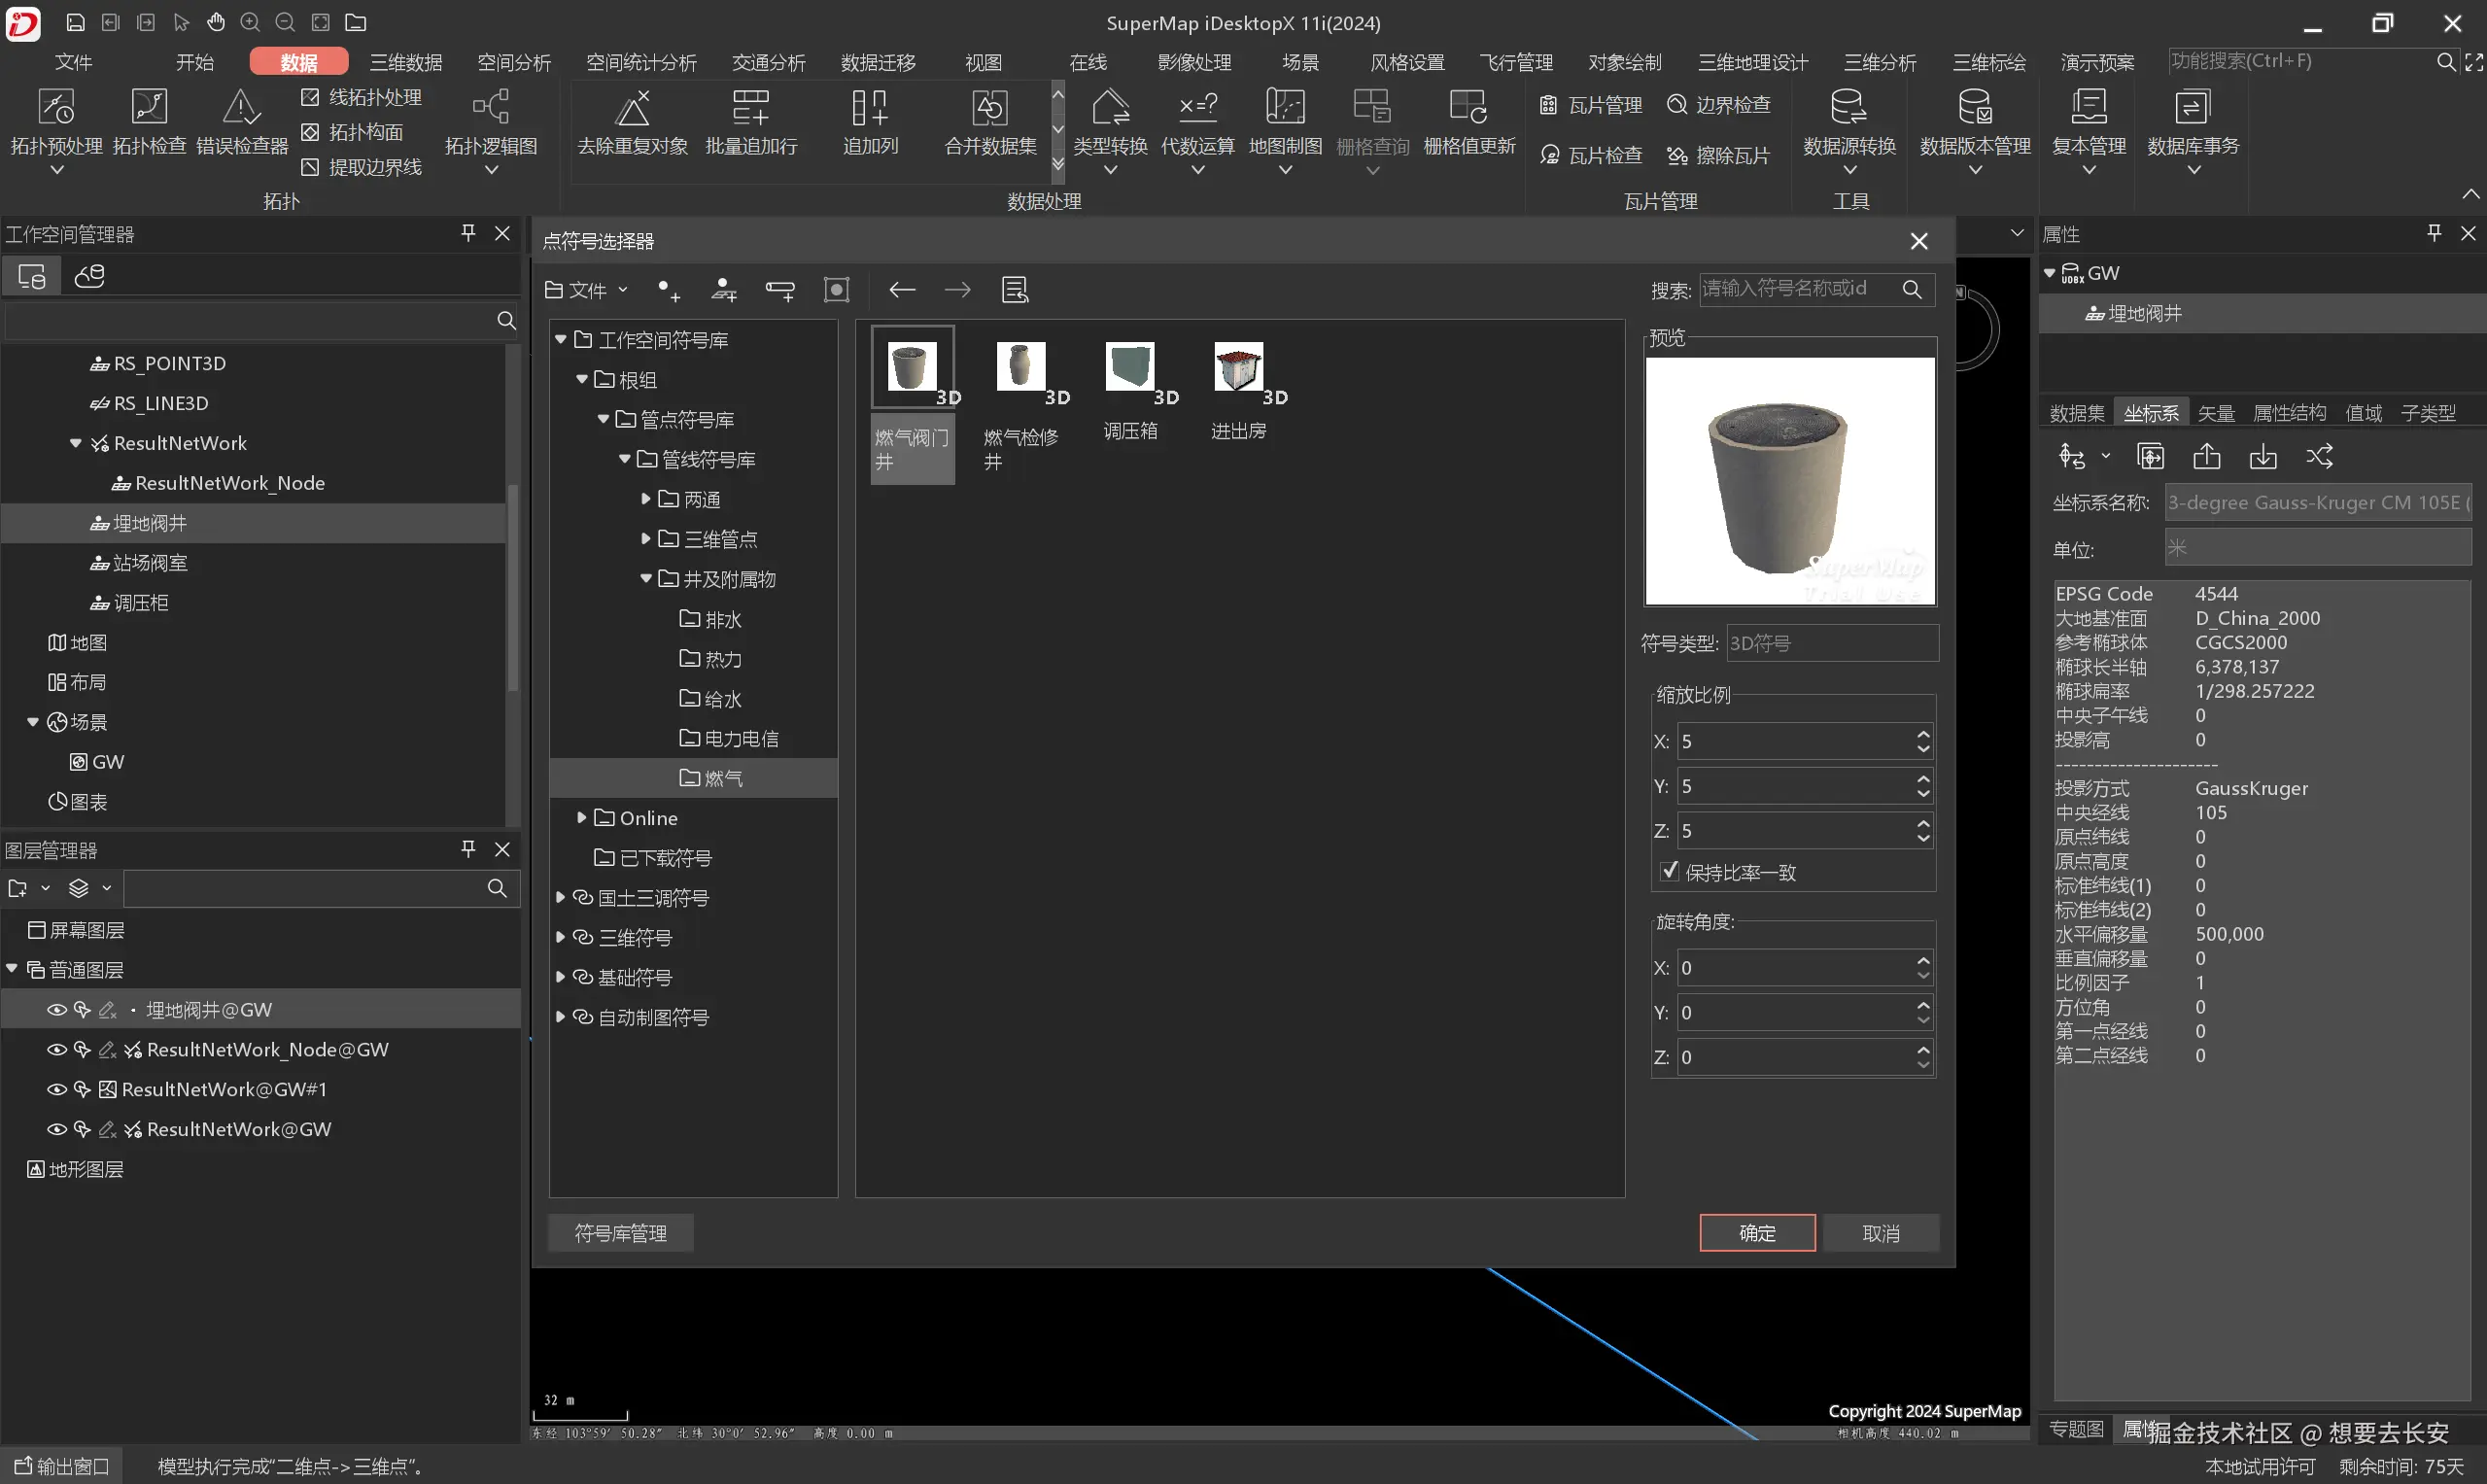
Task: Open the 文件 dropdown in symbol selector
Action: pyautogui.click(x=586, y=290)
